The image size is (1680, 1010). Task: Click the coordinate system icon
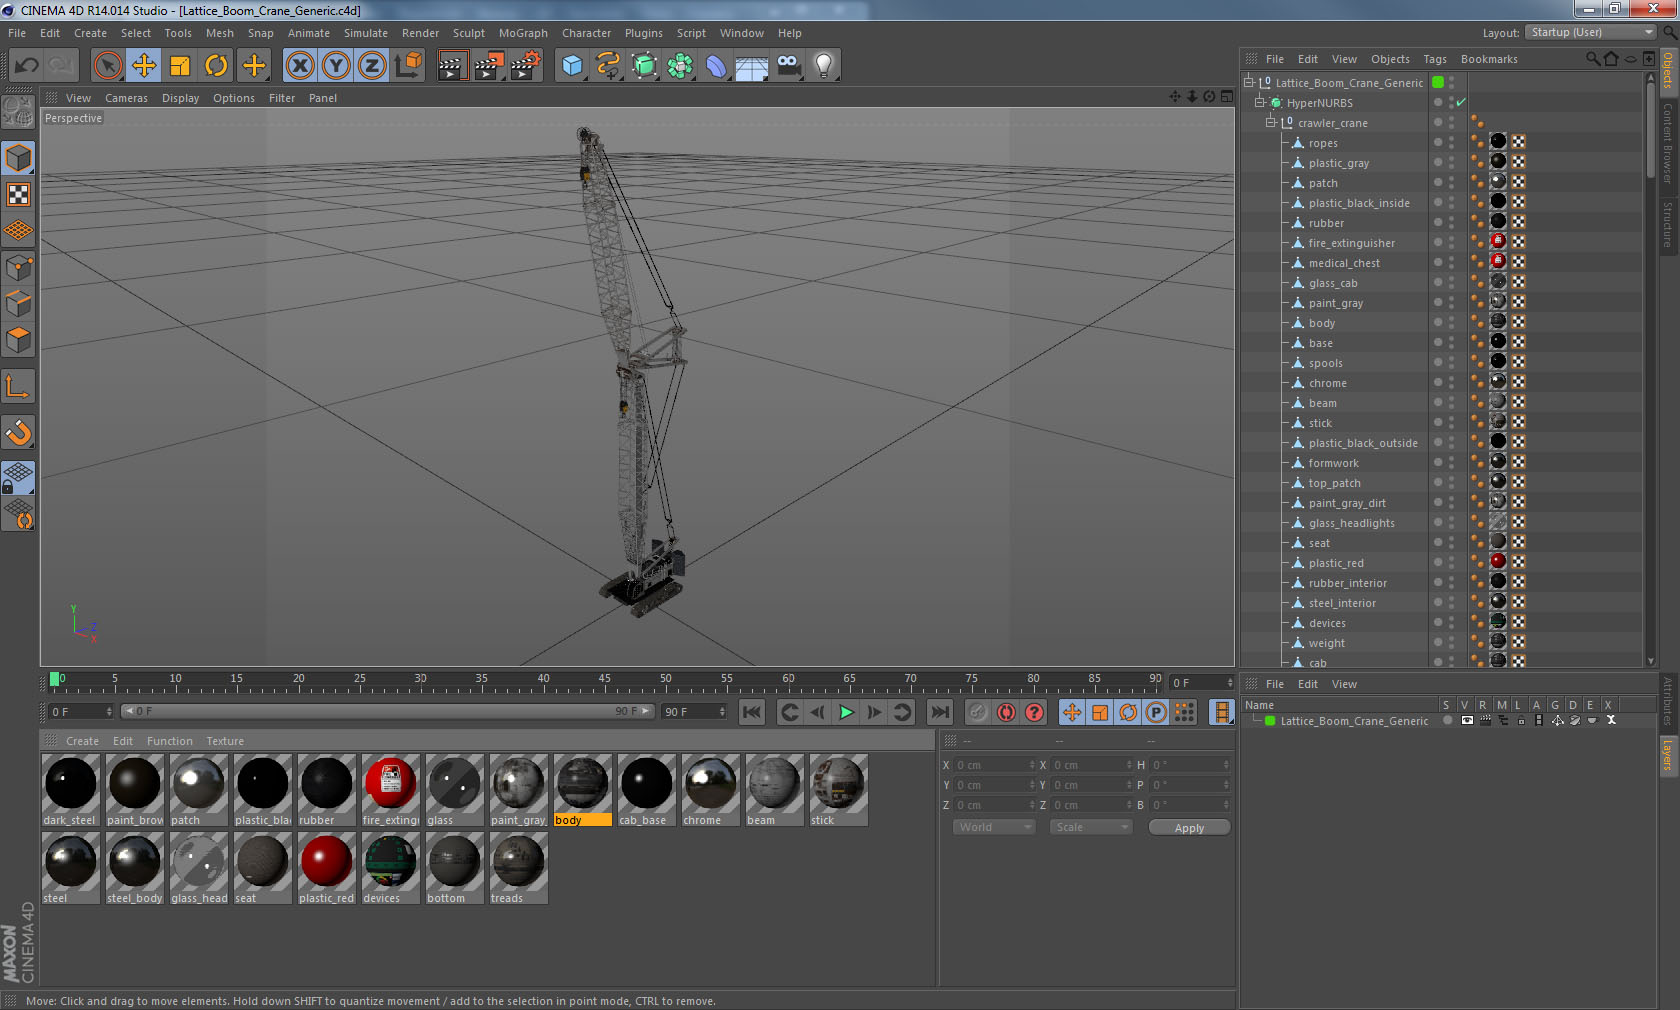(408, 66)
